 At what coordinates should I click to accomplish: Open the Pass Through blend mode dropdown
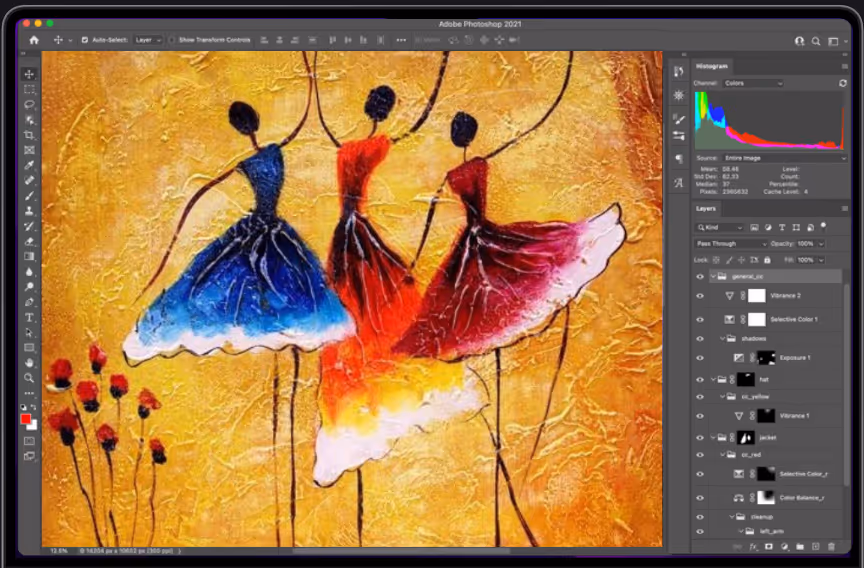coord(731,243)
